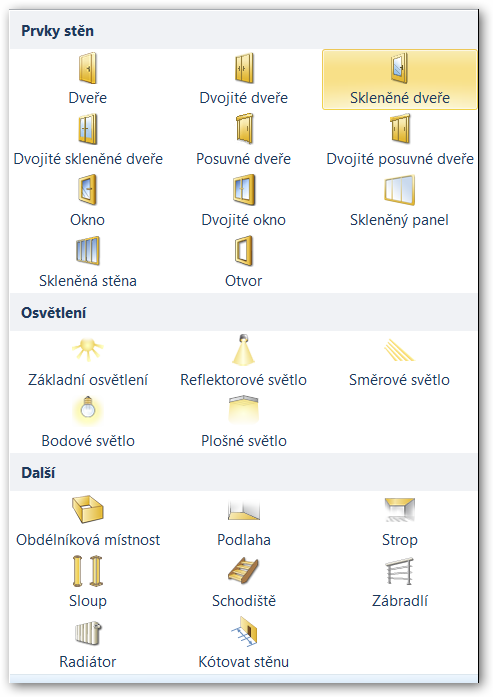Image resolution: width=493 pixels, height=697 pixels.
Task: Choose Plošné světlo area light
Action: pos(244,422)
